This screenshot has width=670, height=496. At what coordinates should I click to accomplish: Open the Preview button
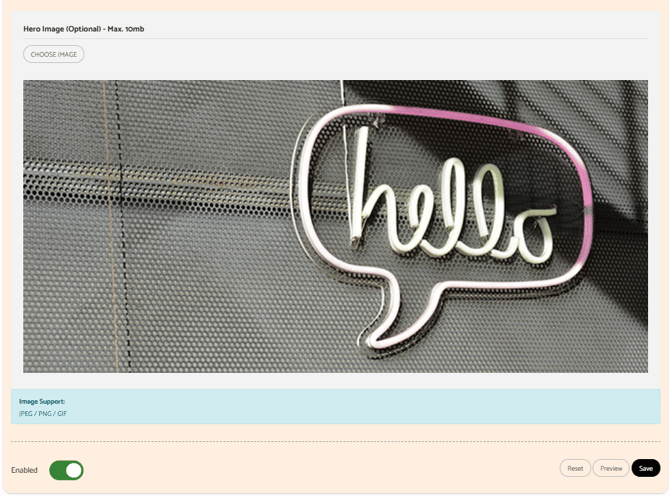611,468
